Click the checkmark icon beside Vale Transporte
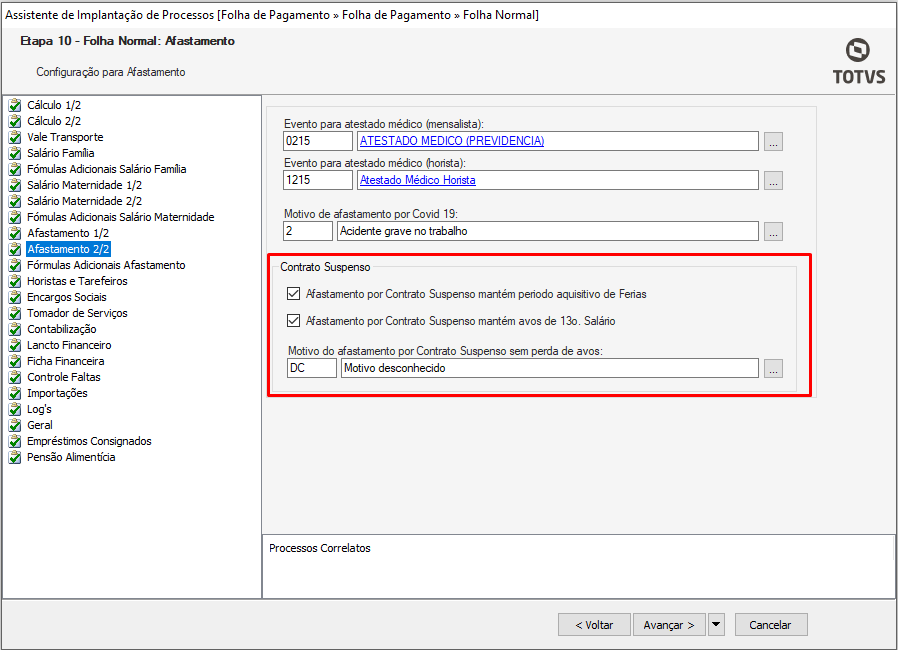This screenshot has width=898, height=650. 15,137
